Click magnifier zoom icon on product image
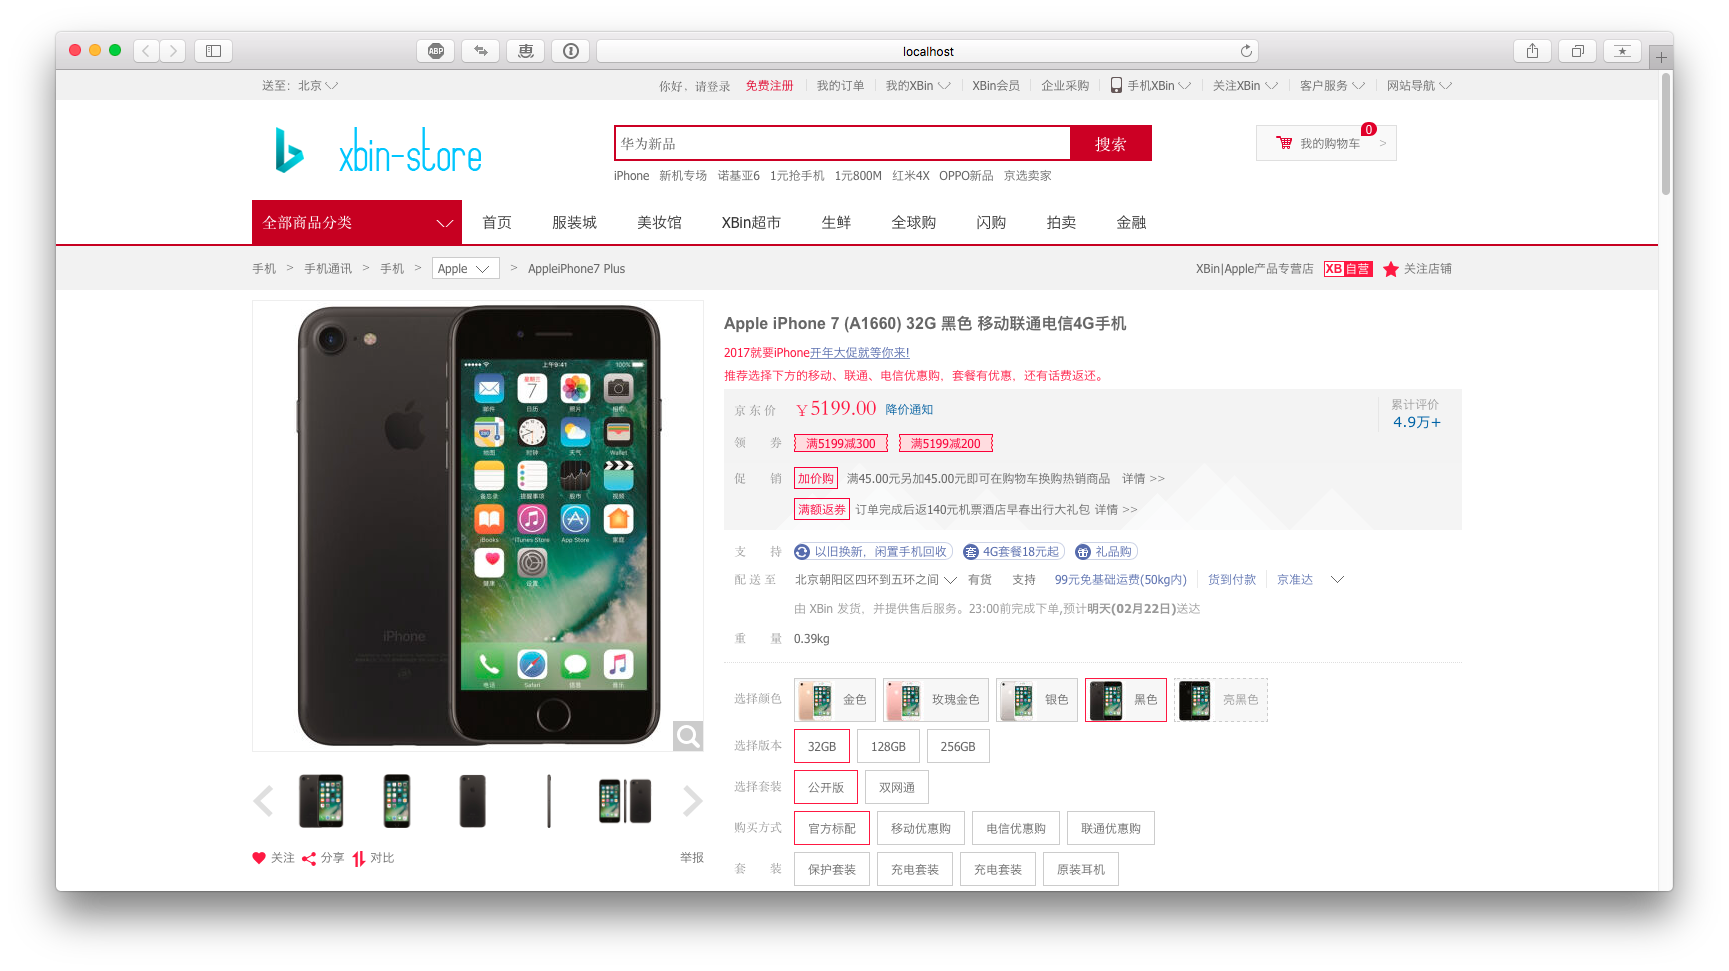 pos(688,736)
